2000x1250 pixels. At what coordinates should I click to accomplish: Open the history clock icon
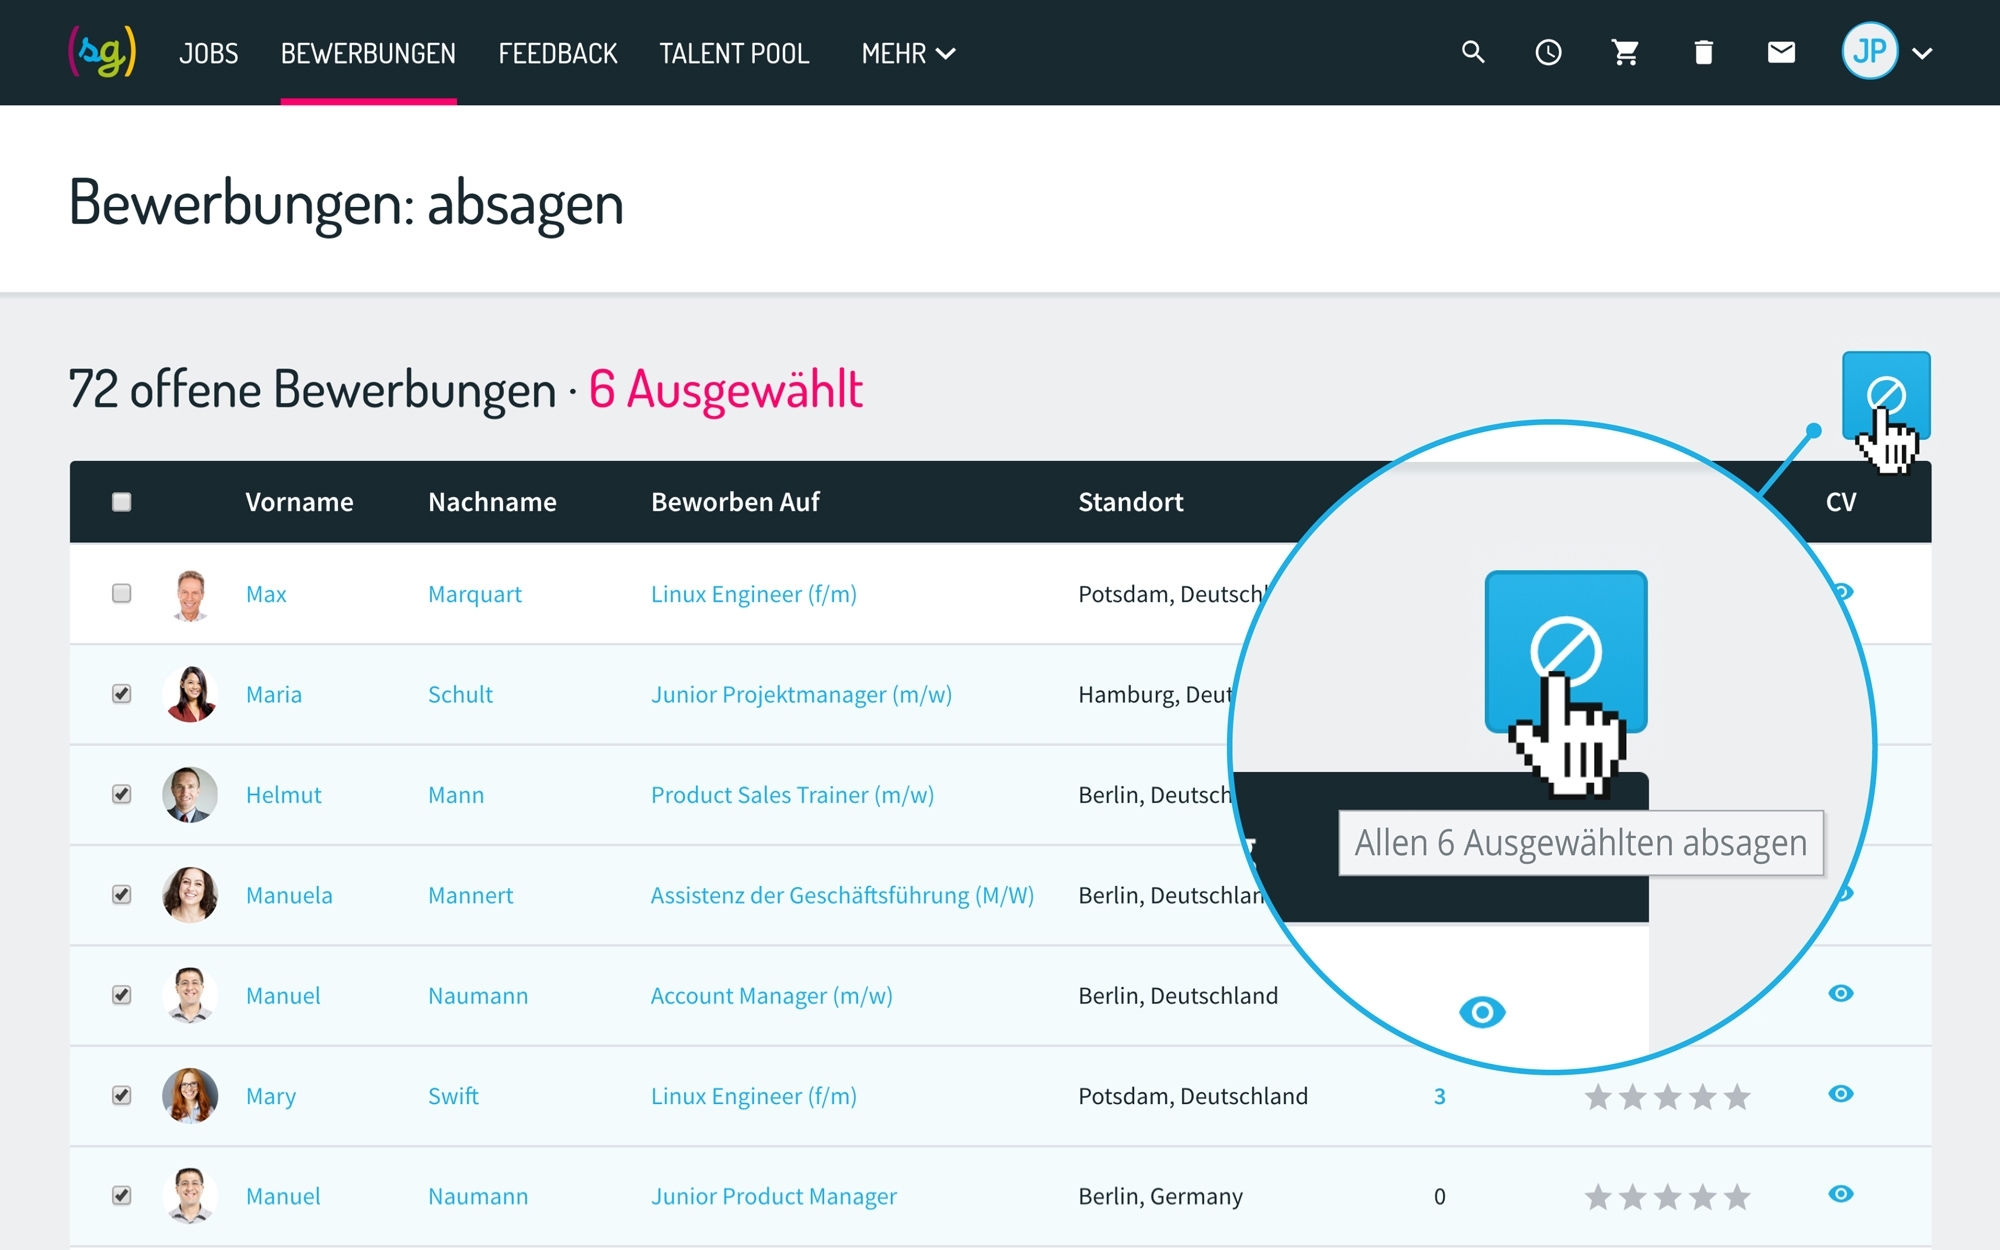click(x=1548, y=52)
